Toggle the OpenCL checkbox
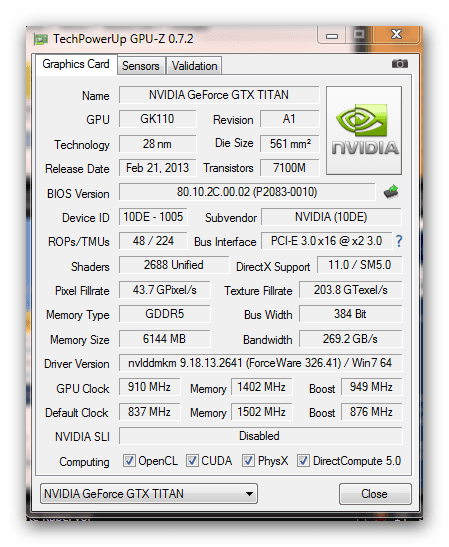This screenshot has width=449, height=547. click(129, 461)
